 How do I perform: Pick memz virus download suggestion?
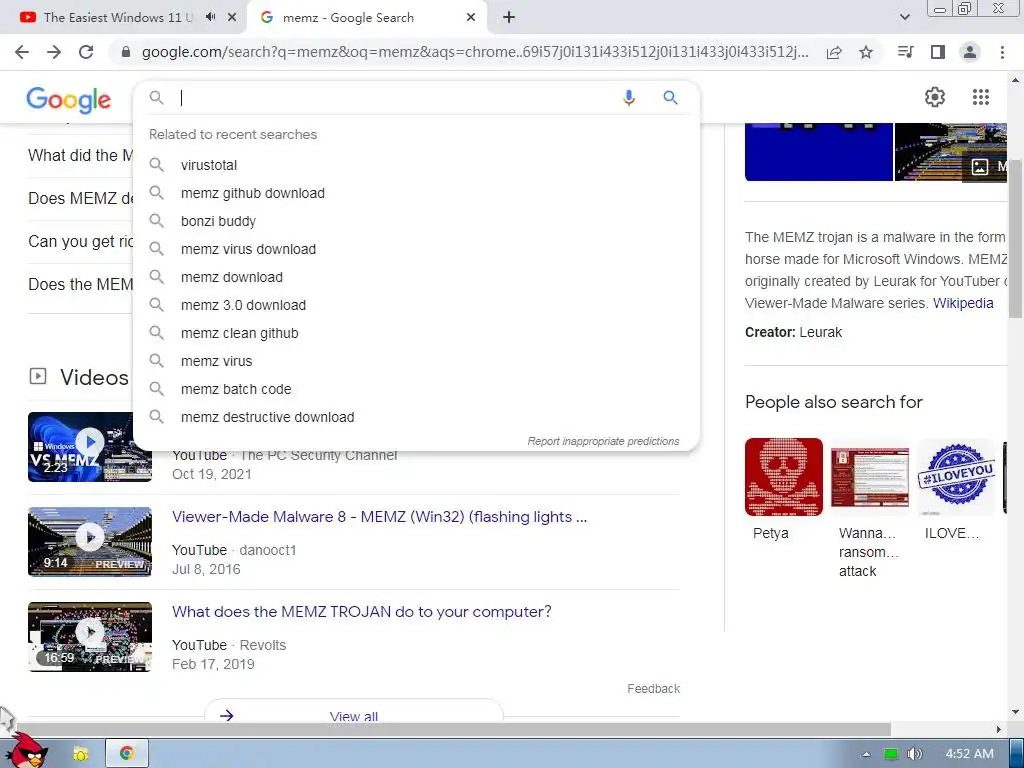(x=417, y=249)
